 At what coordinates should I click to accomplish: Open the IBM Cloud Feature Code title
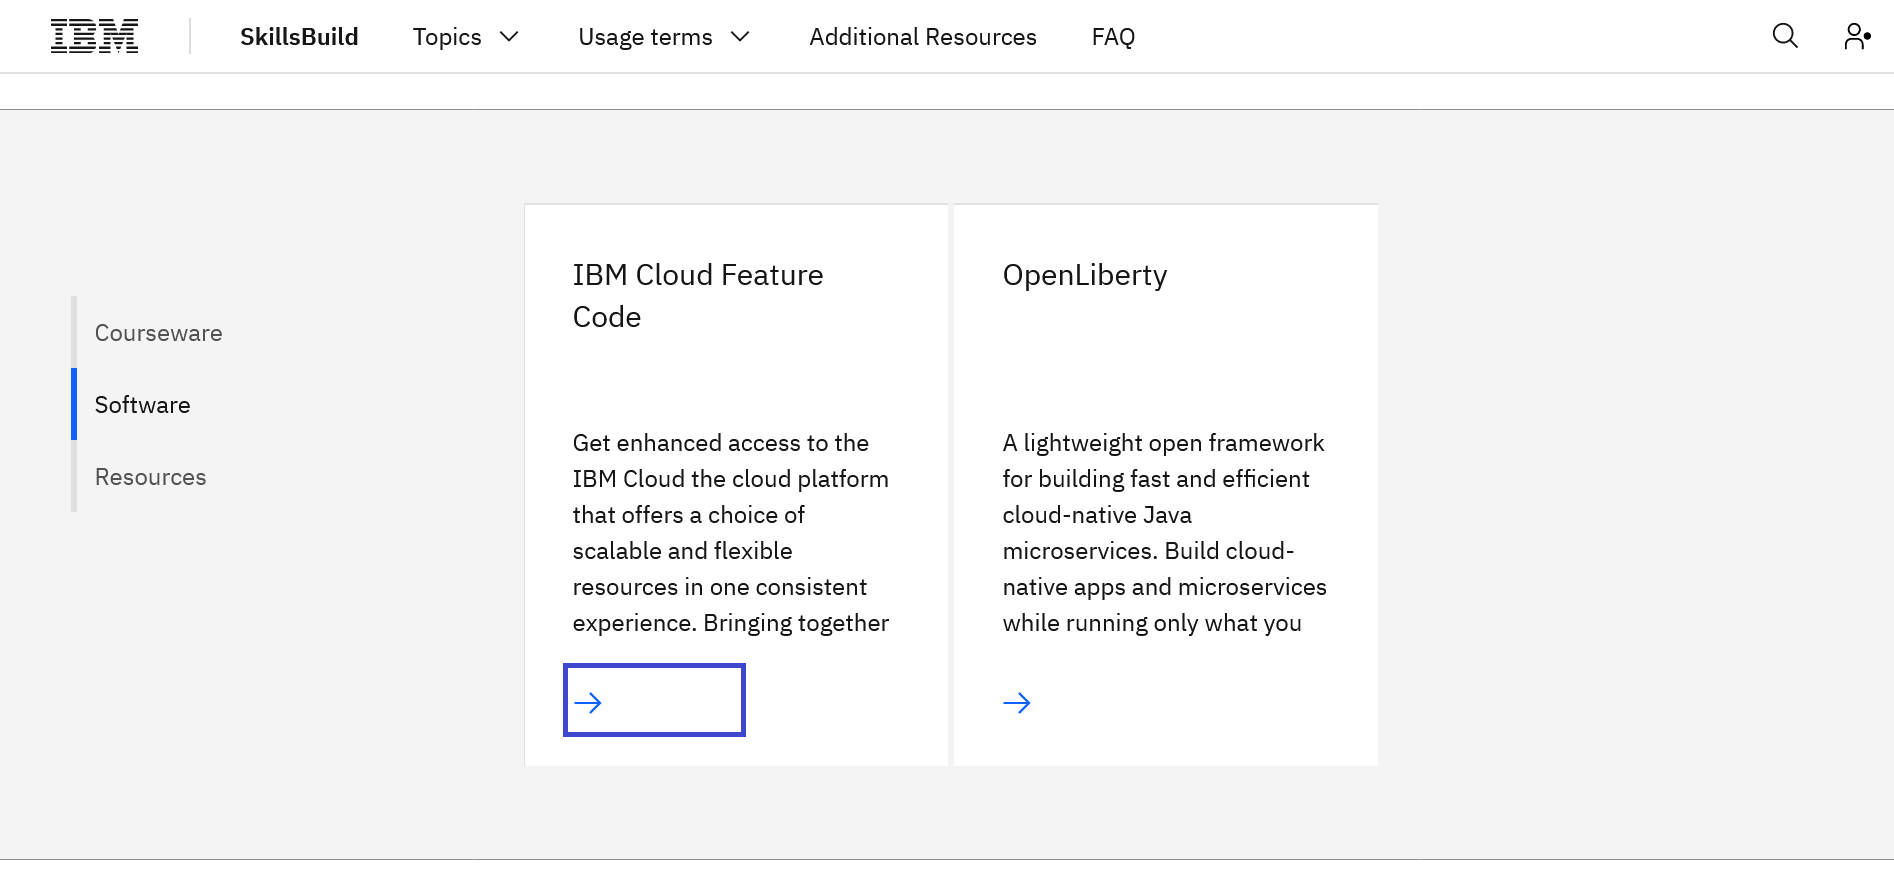[698, 296]
